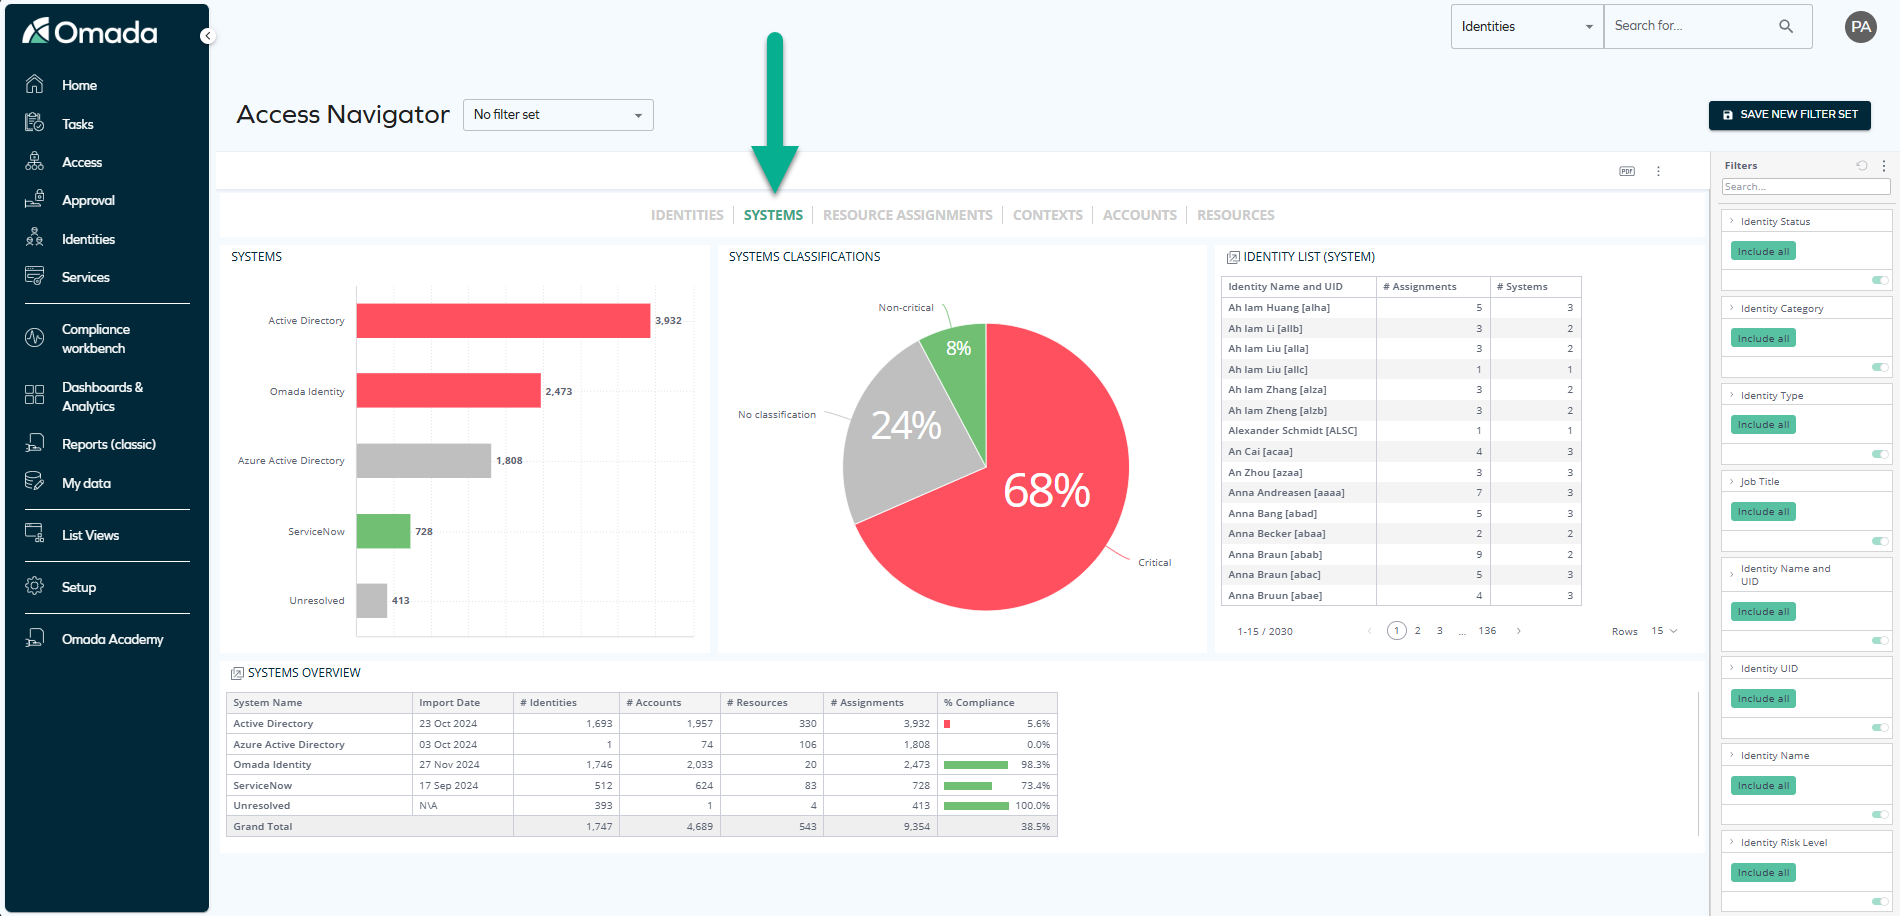Click the Identity List (System) expand icon

[x=1233, y=258]
